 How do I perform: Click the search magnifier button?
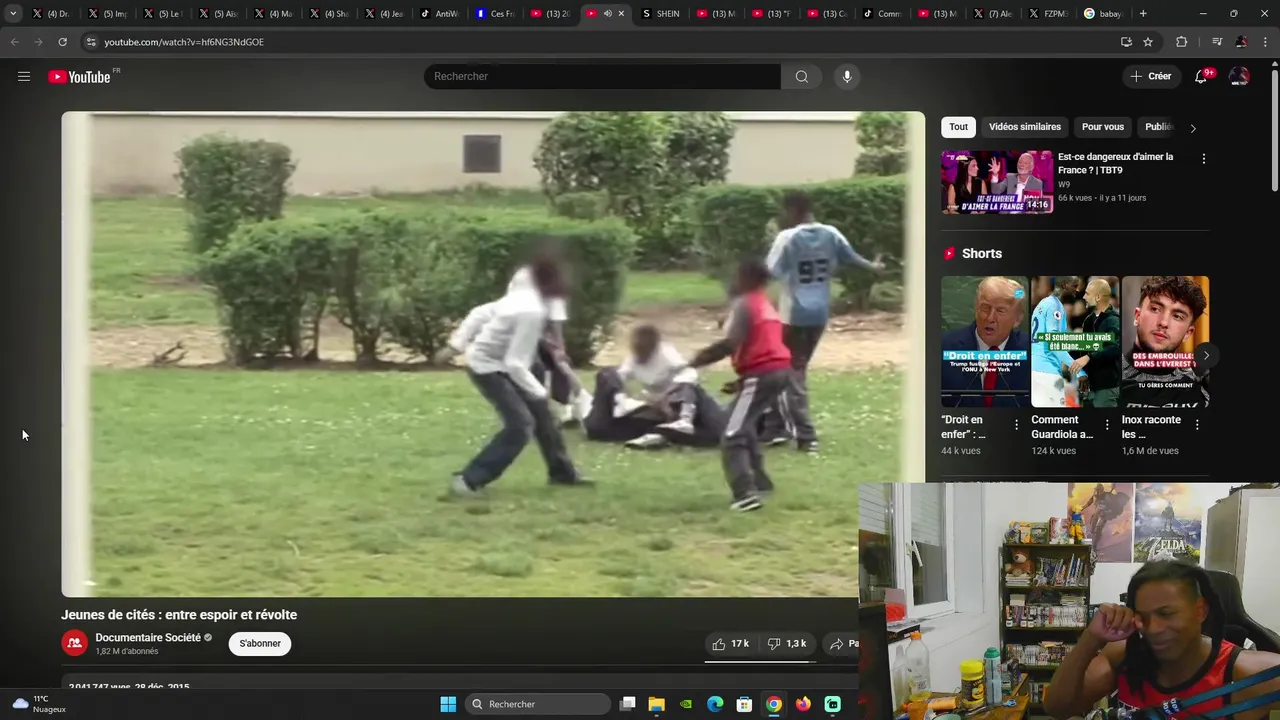801,76
